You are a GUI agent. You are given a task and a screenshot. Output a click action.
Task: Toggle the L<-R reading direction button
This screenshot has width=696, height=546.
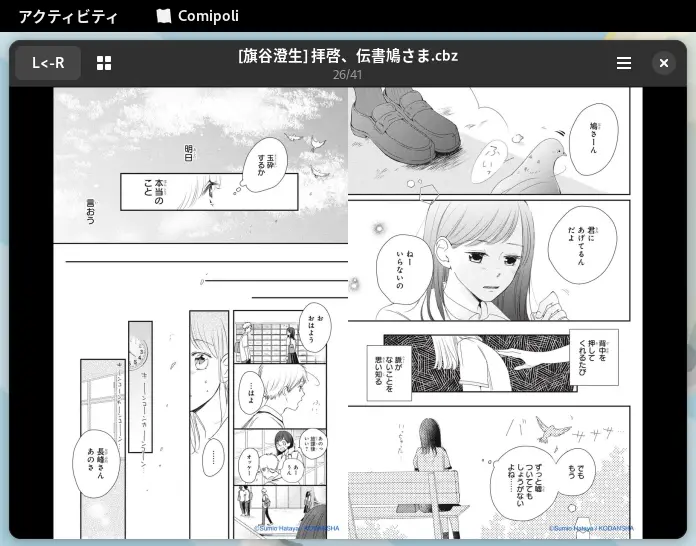48,63
